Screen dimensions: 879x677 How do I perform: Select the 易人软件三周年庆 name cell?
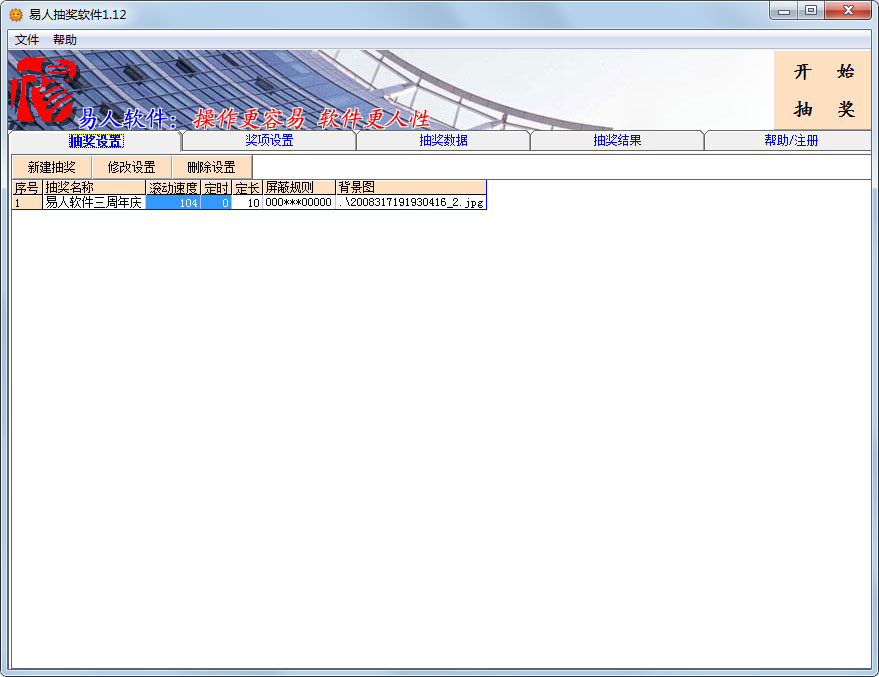(x=94, y=202)
